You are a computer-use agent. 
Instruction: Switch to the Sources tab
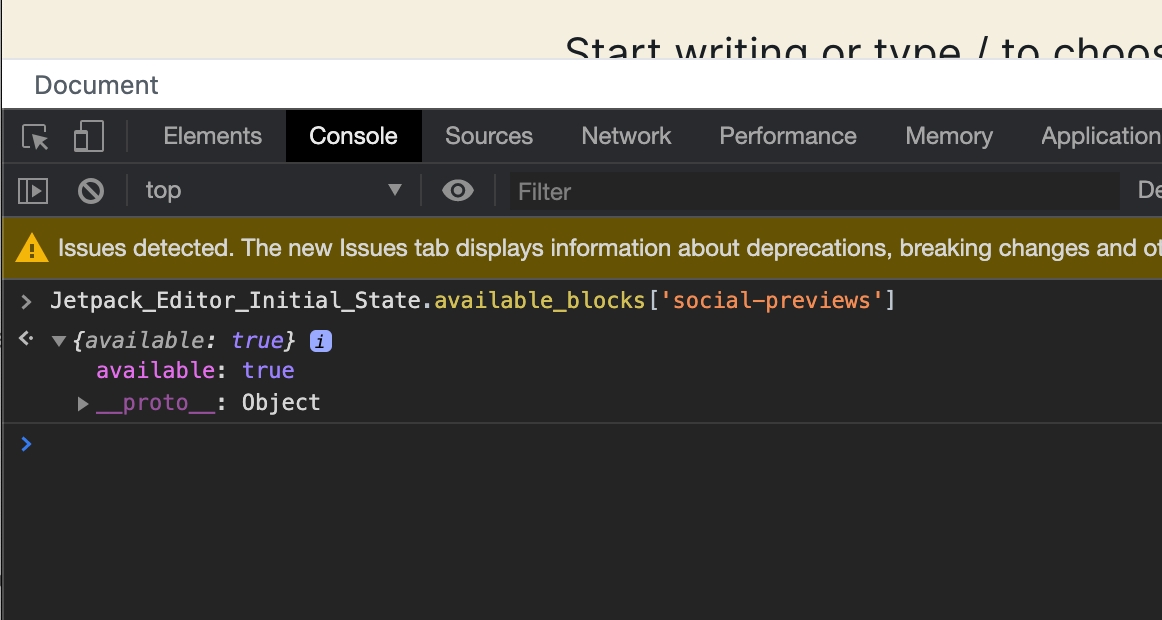click(489, 136)
